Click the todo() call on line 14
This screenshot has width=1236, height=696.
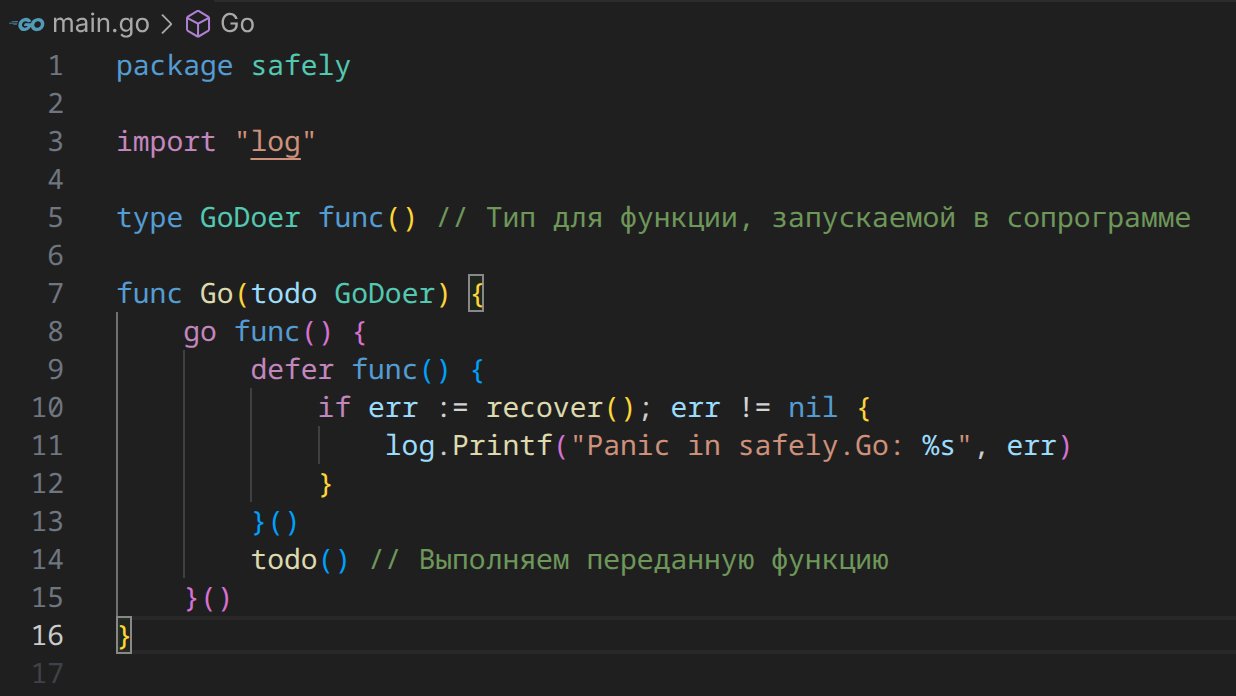pos(284,560)
